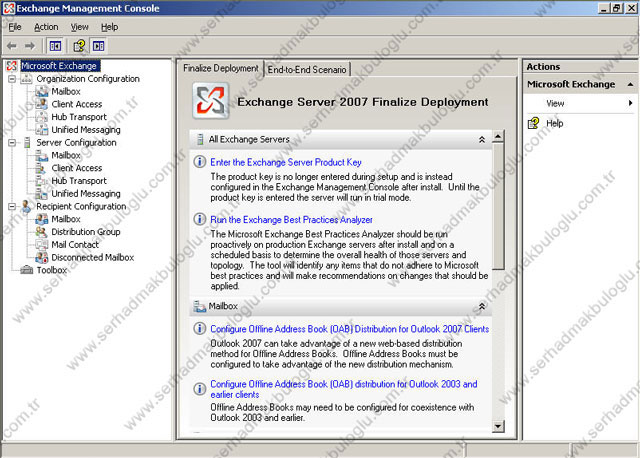Collapse the All Exchange Servers section
Screen dimensions: 640x458
pyautogui.click(x=481, y=140)
